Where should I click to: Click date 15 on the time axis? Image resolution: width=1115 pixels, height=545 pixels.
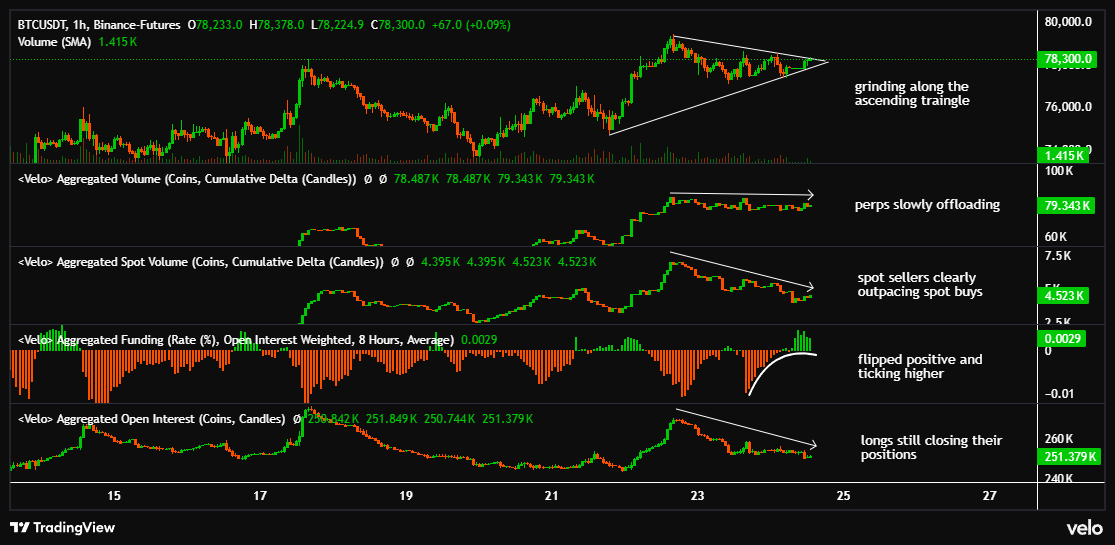tap(114, 495)
